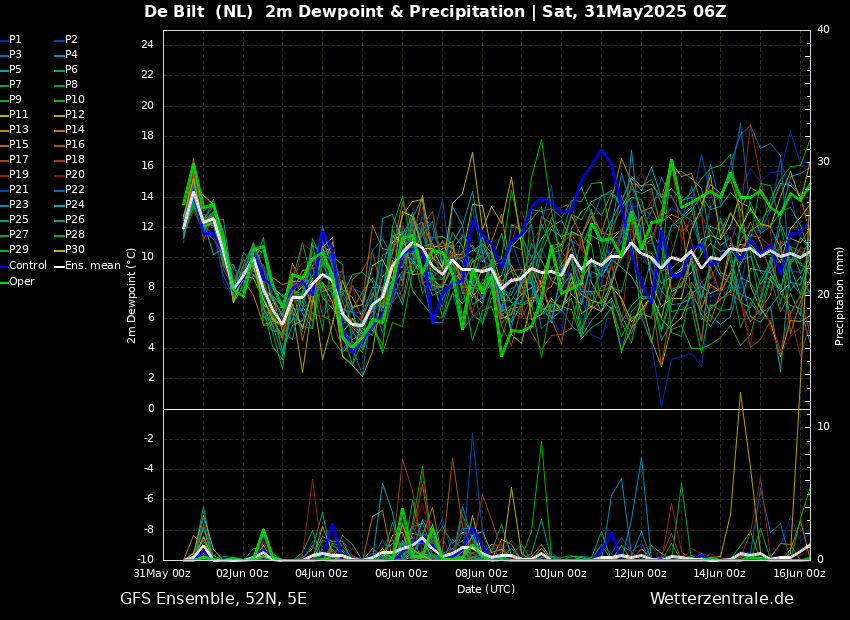Select the 14Jun 00z date label
Viewport: 850px width, 620px height.
pos(719,573)
